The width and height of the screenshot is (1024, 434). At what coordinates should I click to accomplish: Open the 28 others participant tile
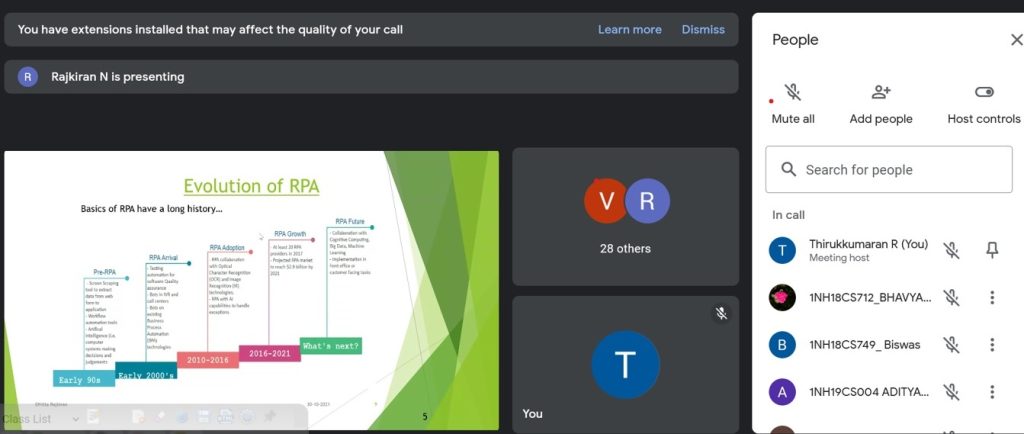pyautogui.click(x=625, y=217)
